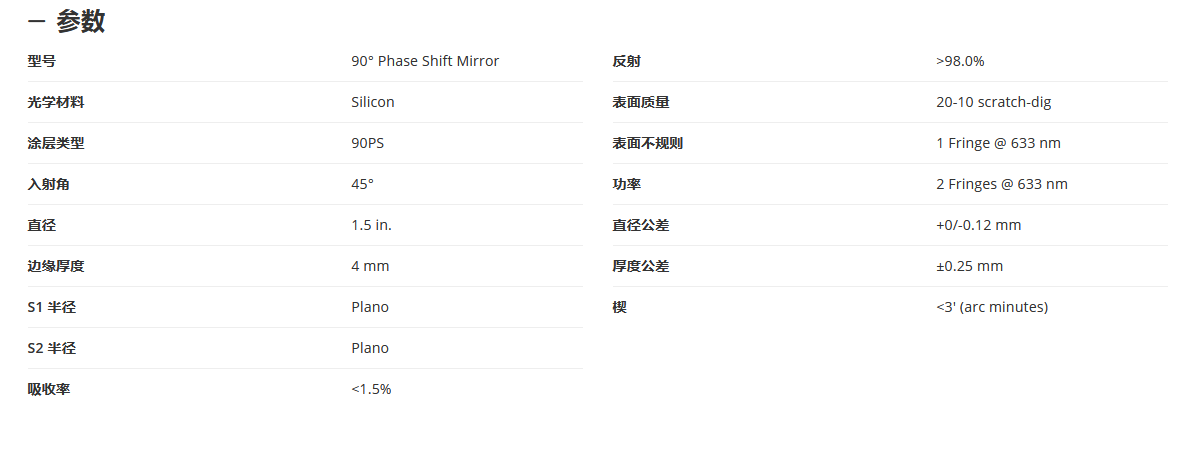The height and width of the screenshot is (449, 1190).
Task: Click the S2 半径 label
Action: [x=52, y=348]
